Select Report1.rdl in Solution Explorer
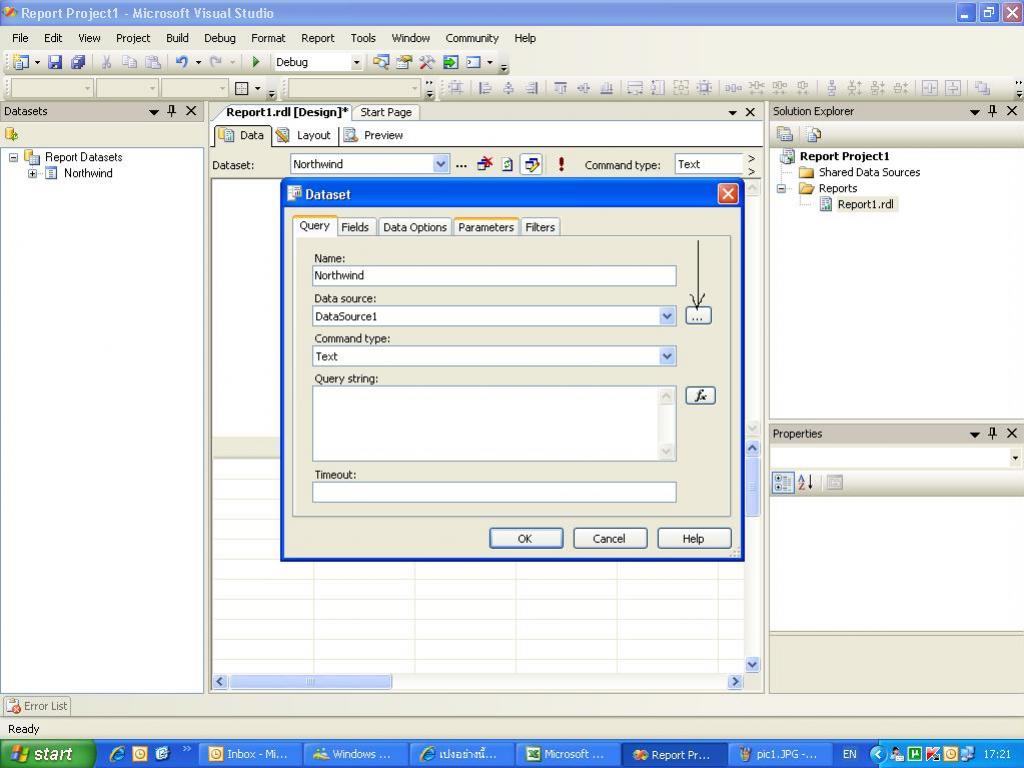Image resolution: width=1024 pixels, height=768 pixels. 865,204
